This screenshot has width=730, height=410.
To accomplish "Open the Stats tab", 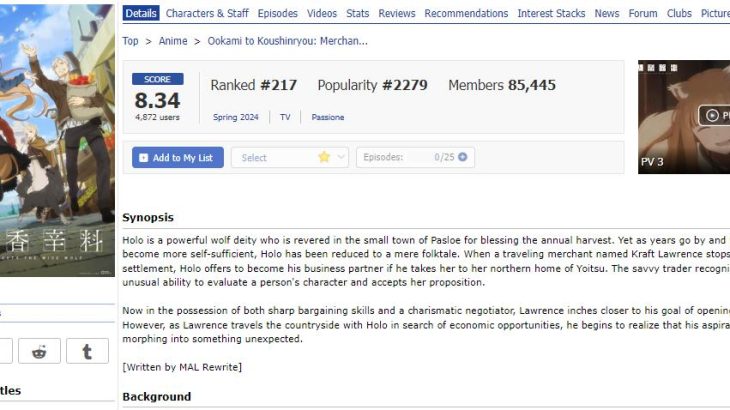I will [x=358, y=14].
